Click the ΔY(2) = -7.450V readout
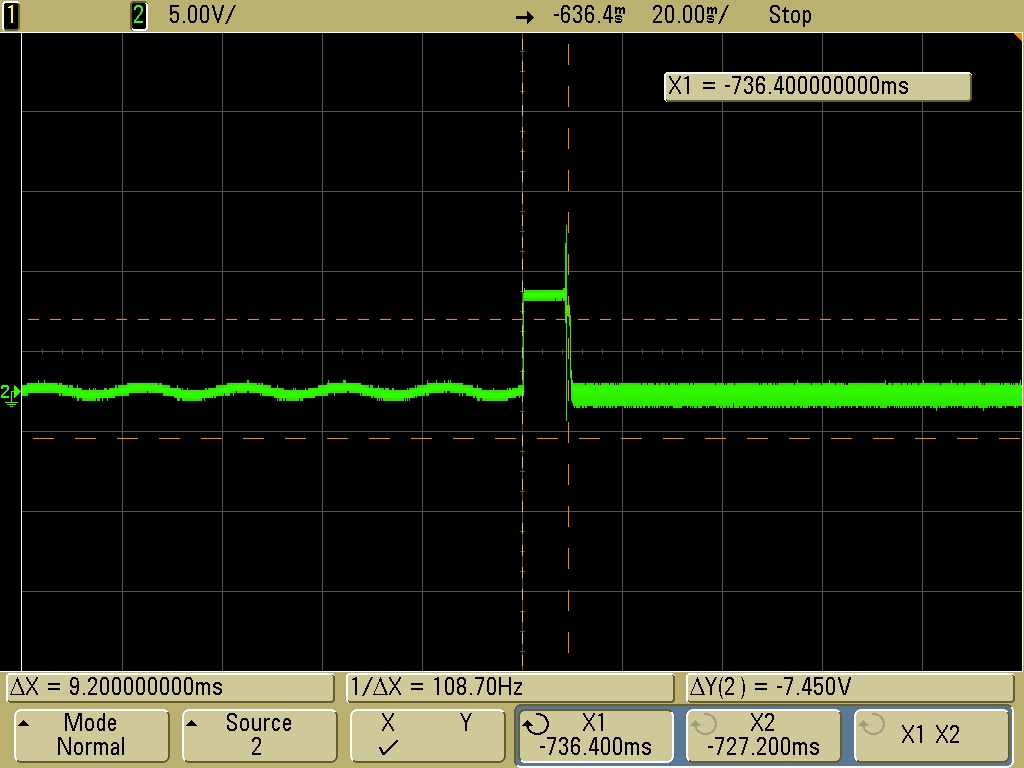This screenshot has width=1024, height=768. (850, 687)
